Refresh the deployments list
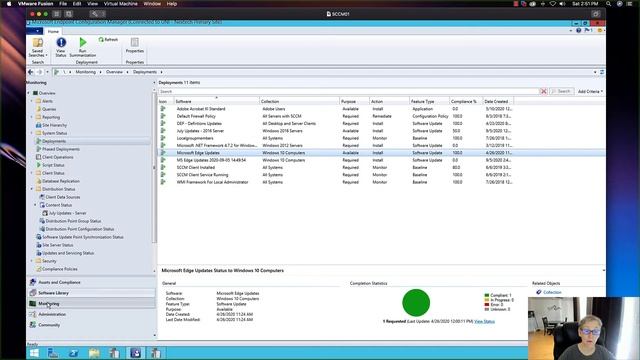The height and width of the screenshot is (360, 640). [x=108, y=40]
